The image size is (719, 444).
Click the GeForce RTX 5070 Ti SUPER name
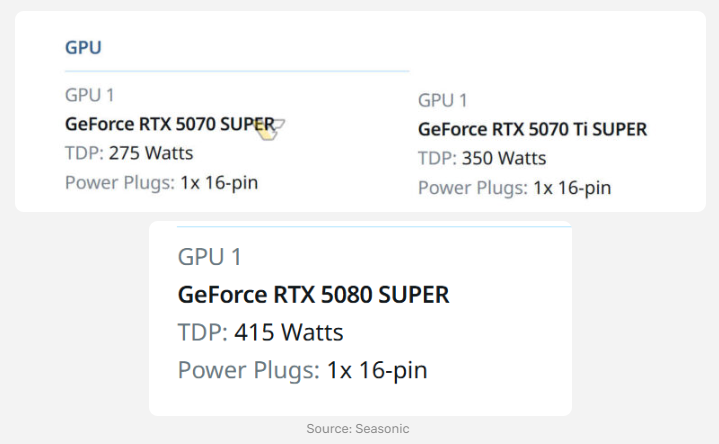click(532, 129)
